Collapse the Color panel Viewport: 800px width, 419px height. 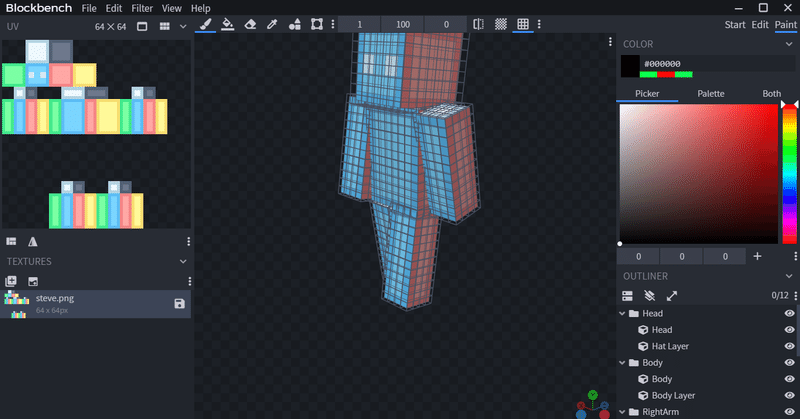[x=789, y=44]
